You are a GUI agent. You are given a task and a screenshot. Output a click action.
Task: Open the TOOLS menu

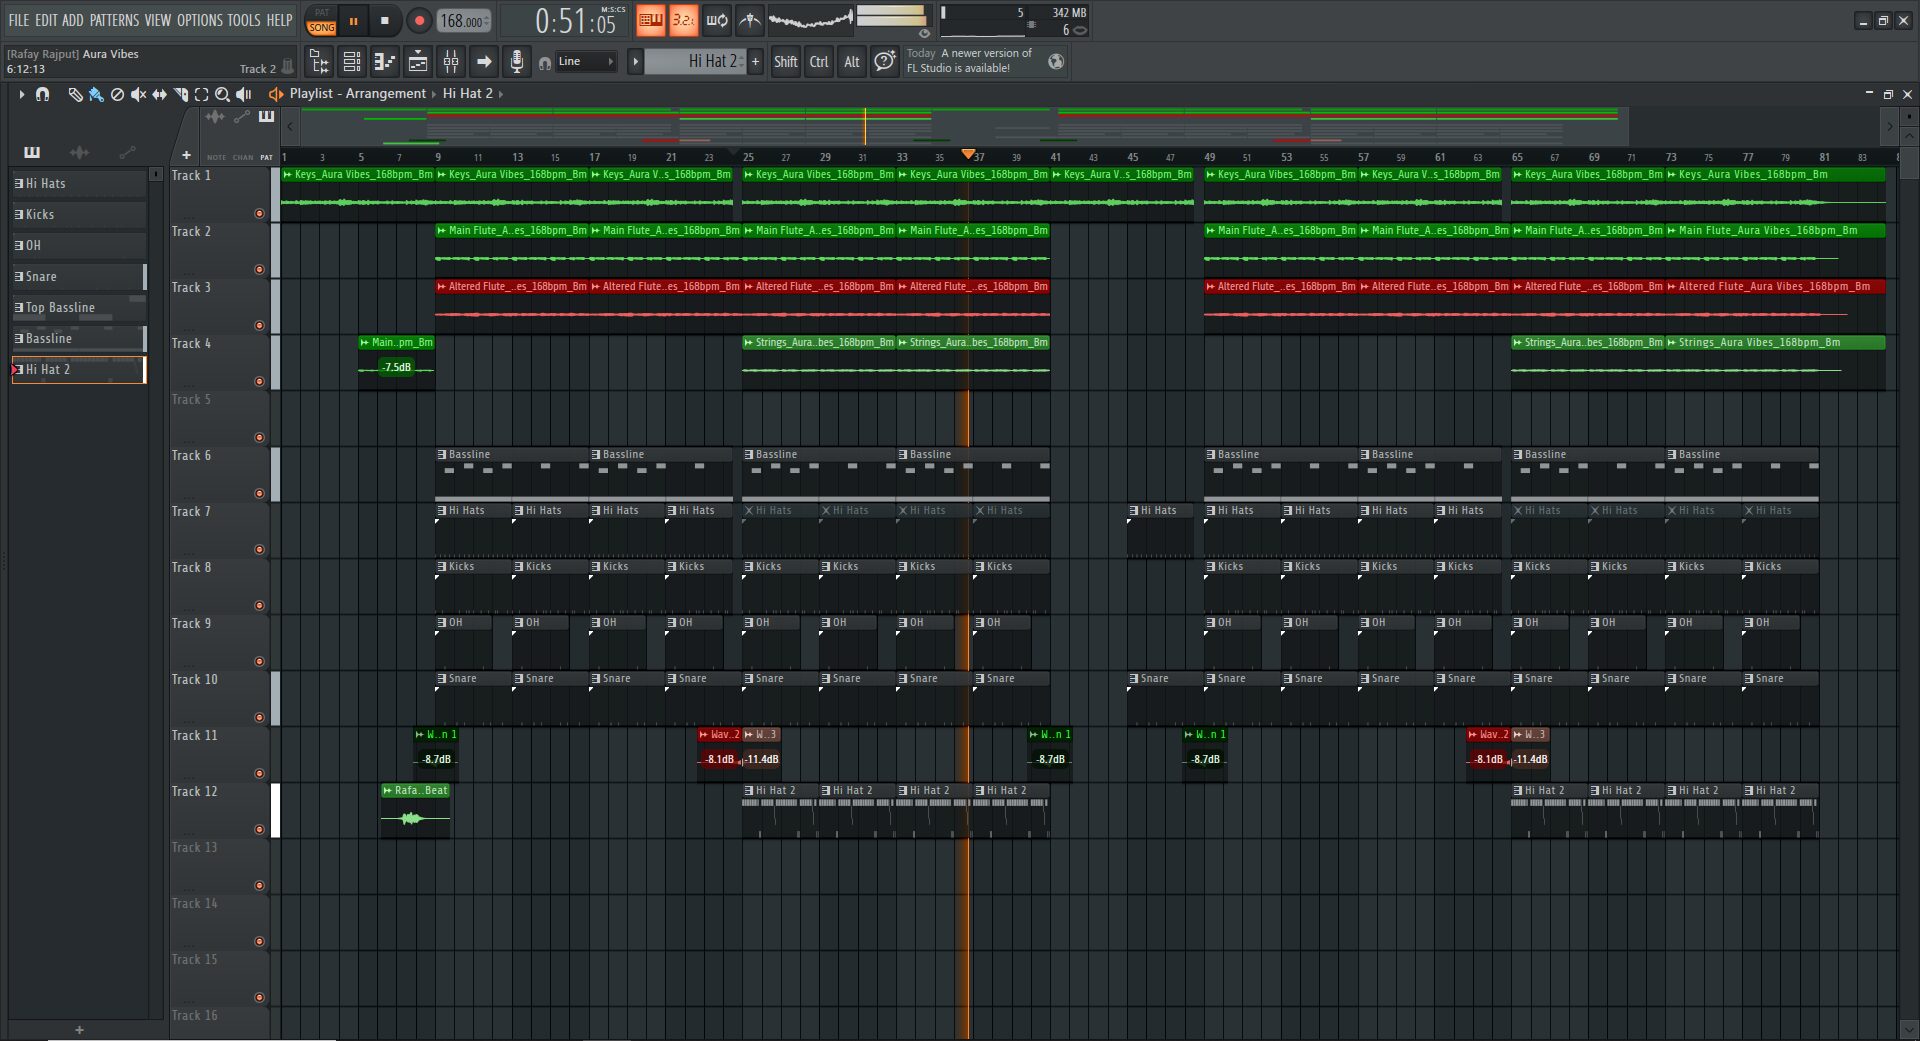pos(243,20)
